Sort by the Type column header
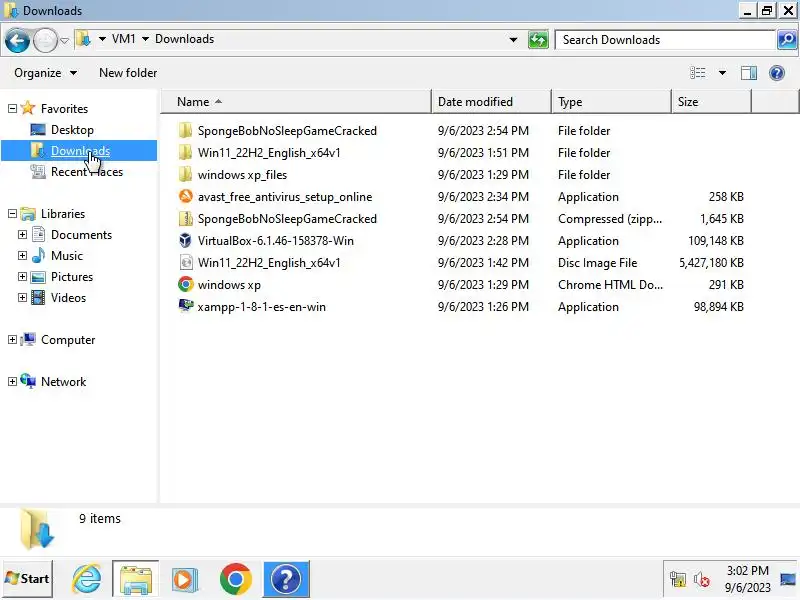 (x=611, y=102)
